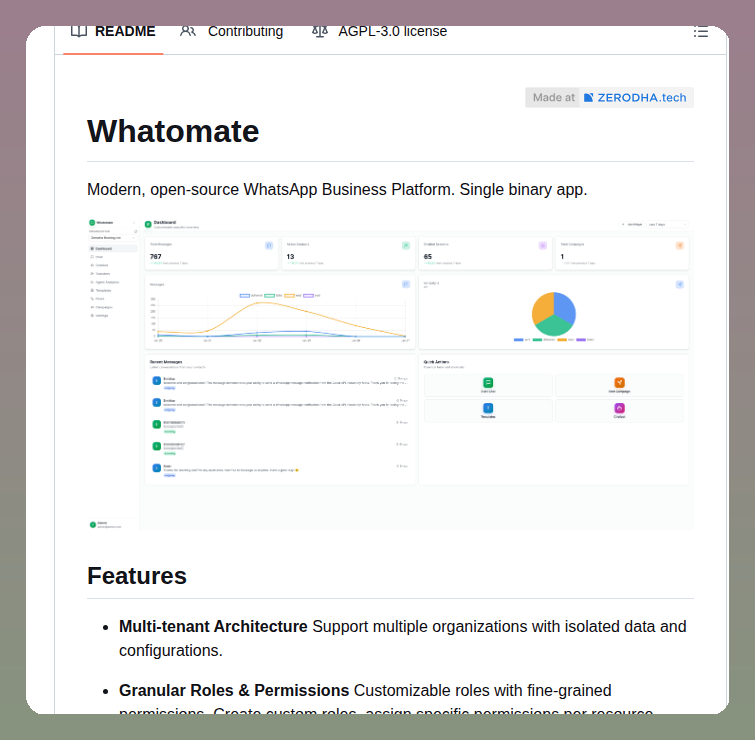Open the README outline list icon
Screen dimensions: 755x740
point(701,32)
